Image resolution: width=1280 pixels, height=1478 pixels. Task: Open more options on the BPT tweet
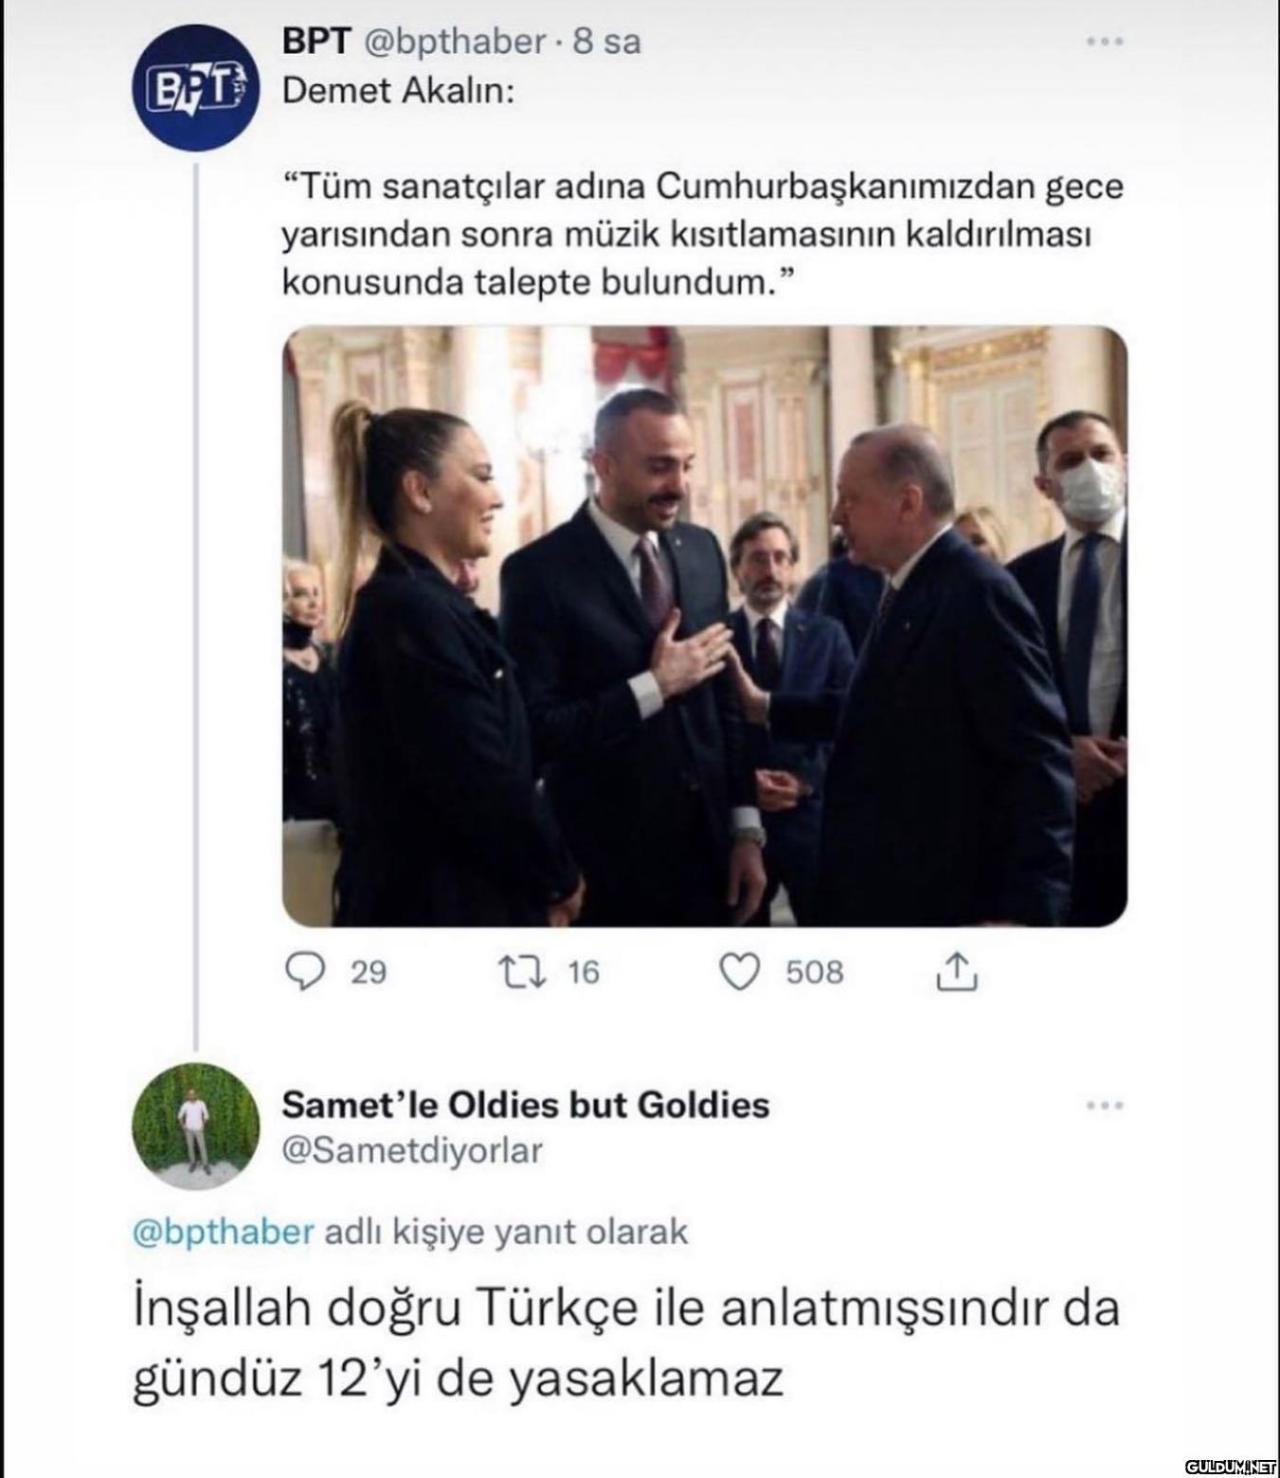1105,42
